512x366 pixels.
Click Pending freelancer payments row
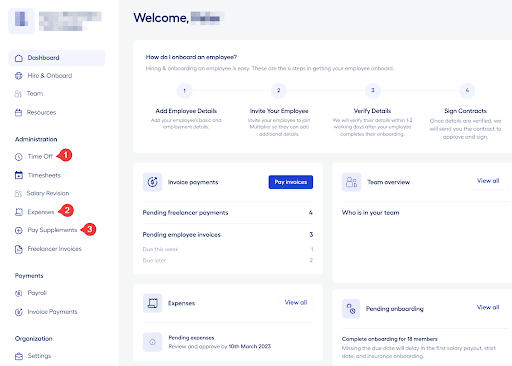[228, 213]
